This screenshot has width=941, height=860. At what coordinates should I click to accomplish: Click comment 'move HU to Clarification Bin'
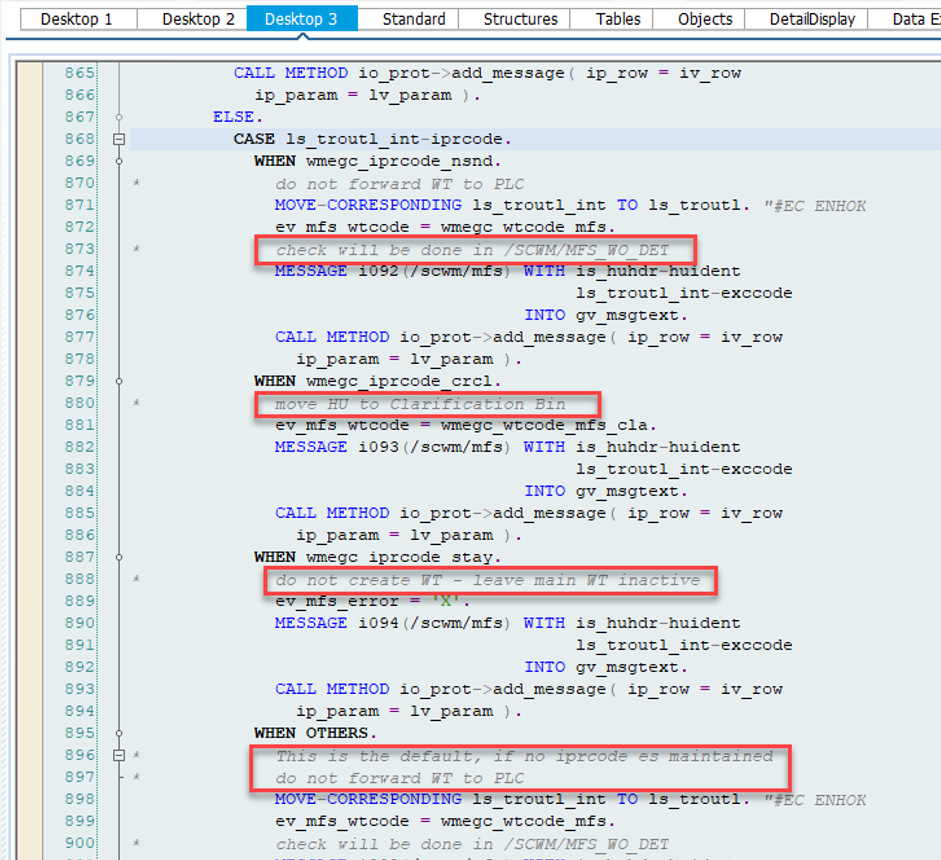(420, 404)
